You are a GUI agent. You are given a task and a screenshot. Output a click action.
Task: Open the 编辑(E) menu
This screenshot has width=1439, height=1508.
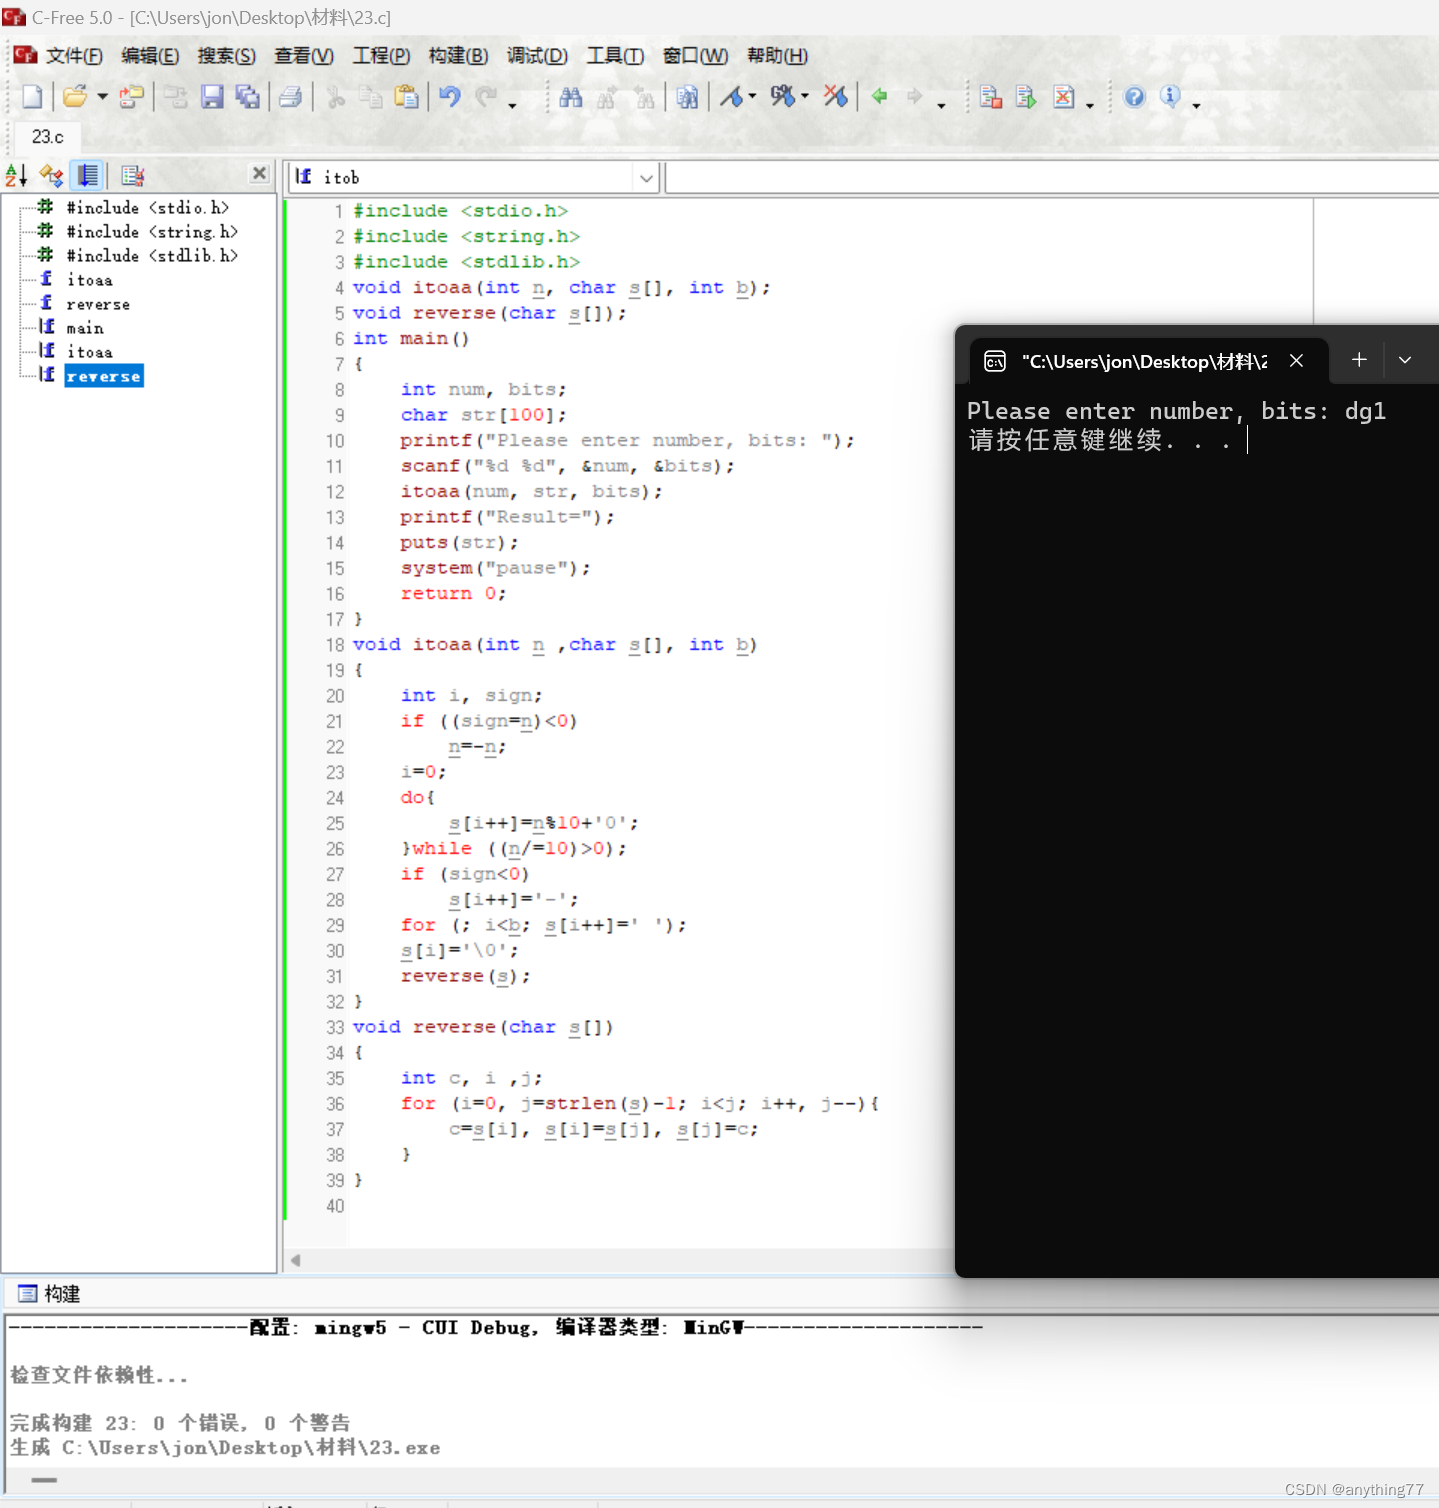coord(150,56)
